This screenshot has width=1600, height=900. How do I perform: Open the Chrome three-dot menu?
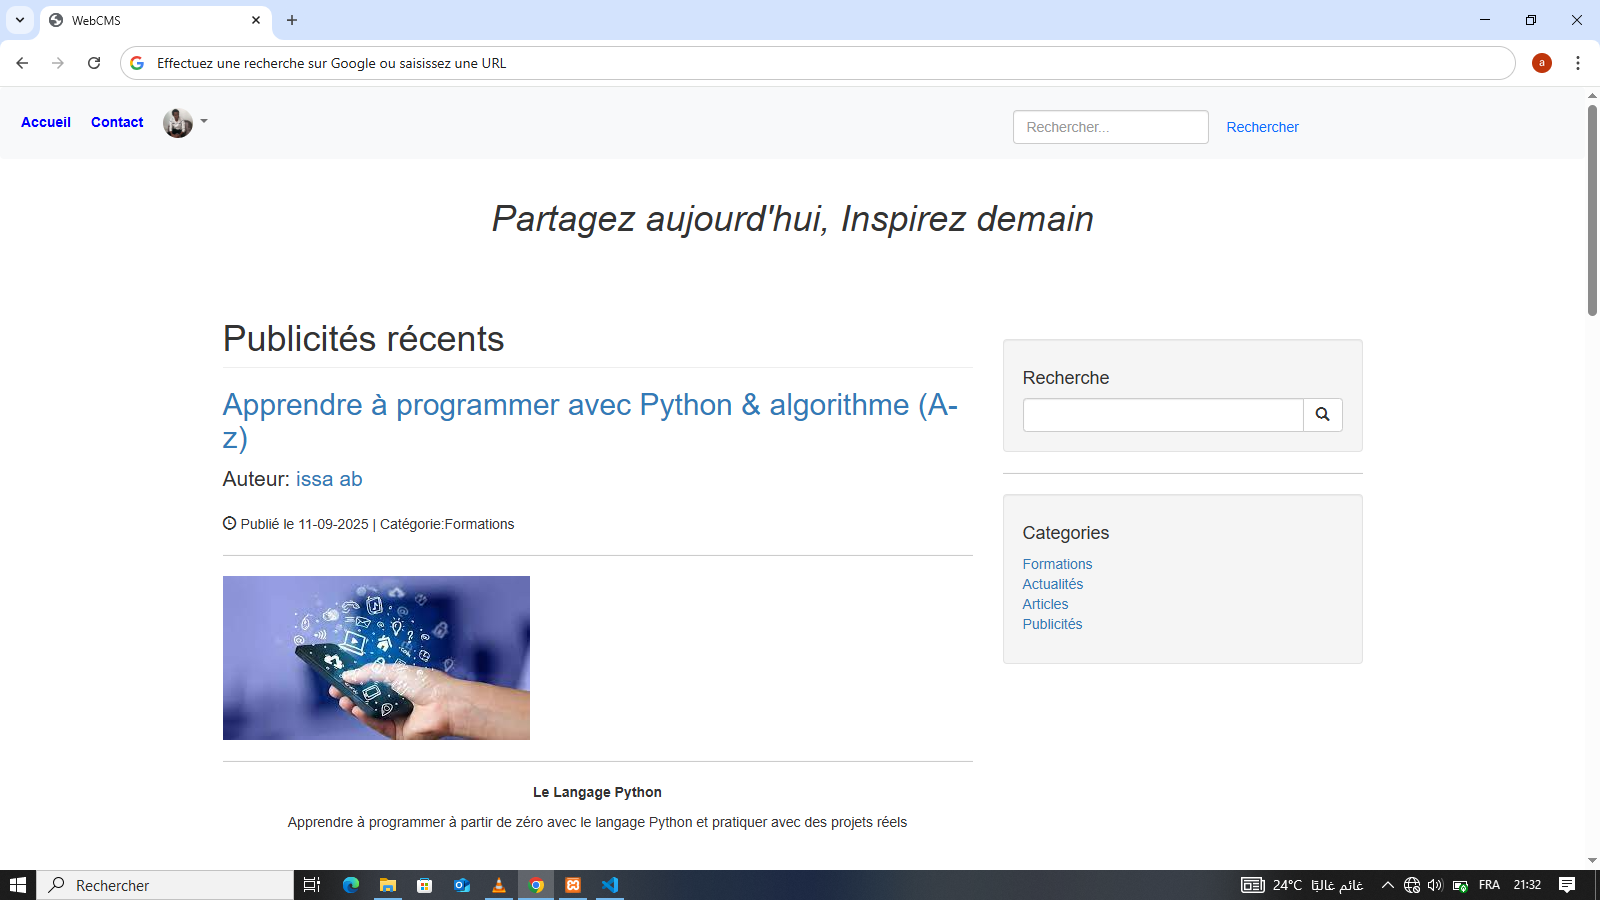(1577, 63)
